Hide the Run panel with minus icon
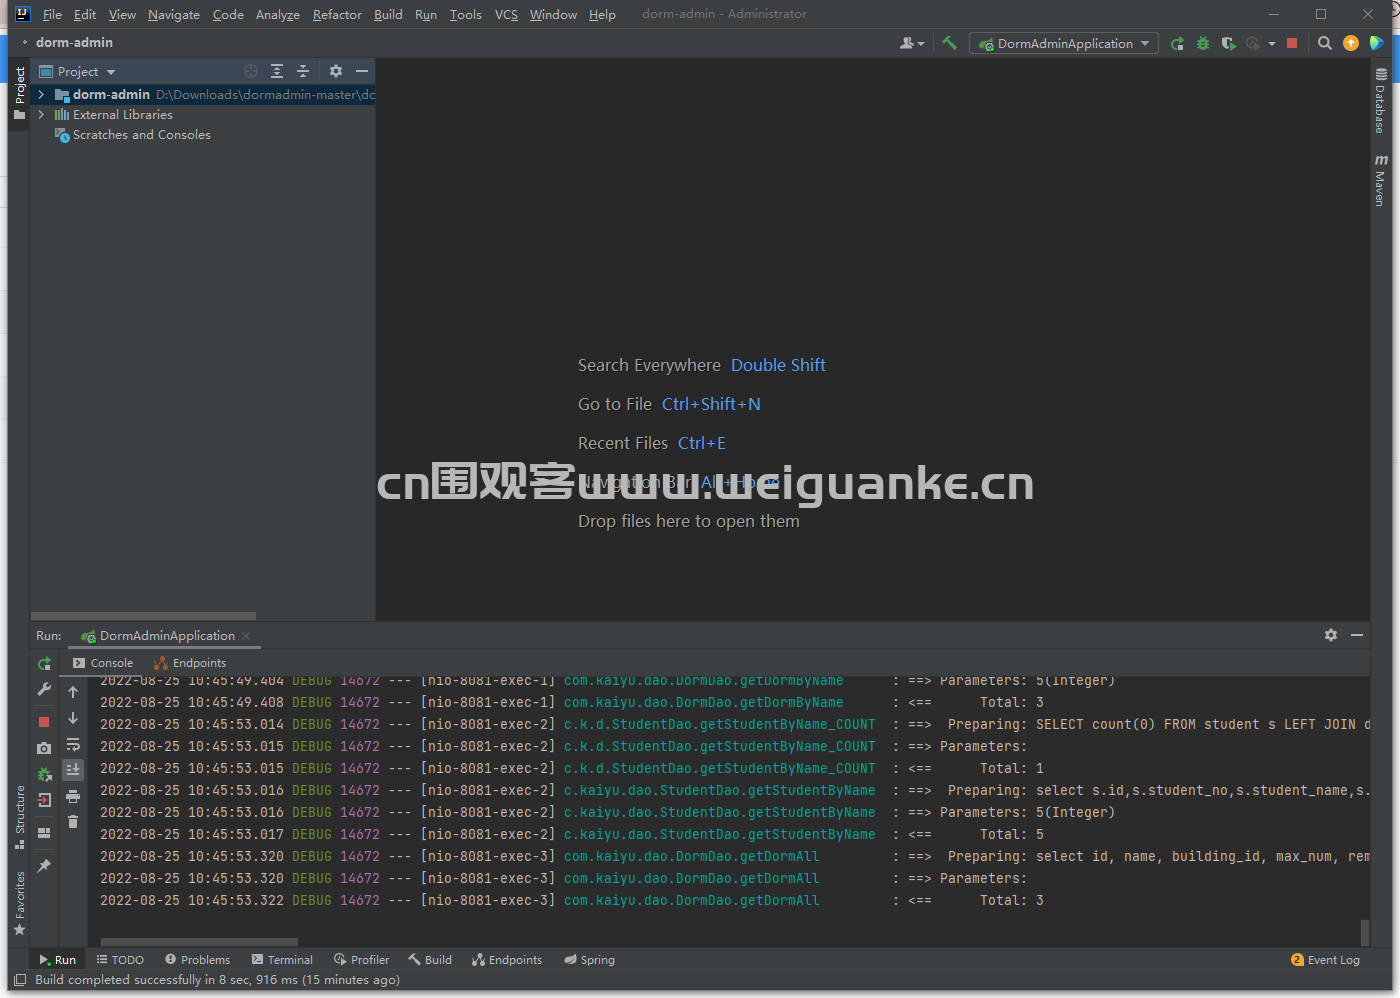 click(1357, 635)
